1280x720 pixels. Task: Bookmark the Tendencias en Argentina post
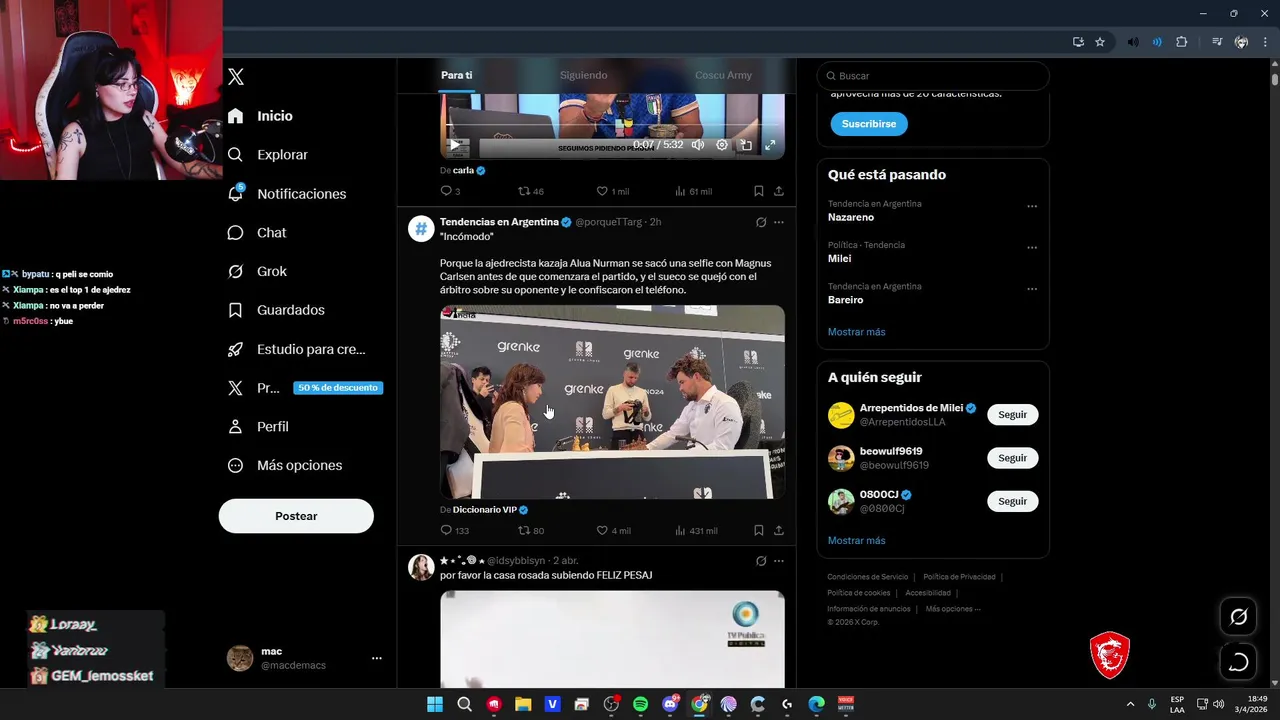pos(759,530)
